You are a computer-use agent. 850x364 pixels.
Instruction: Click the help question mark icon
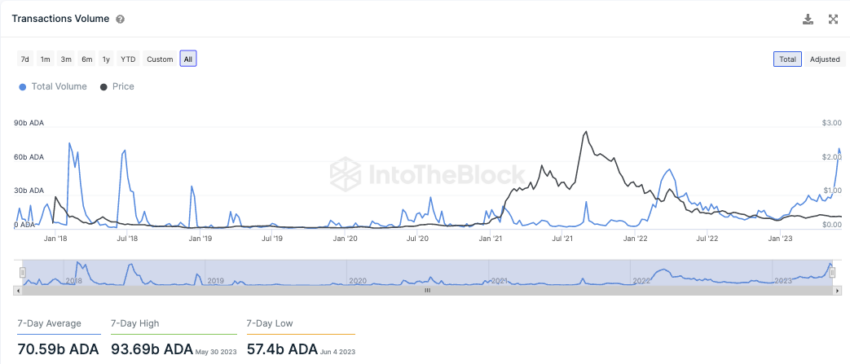click(x=120, y=20)
